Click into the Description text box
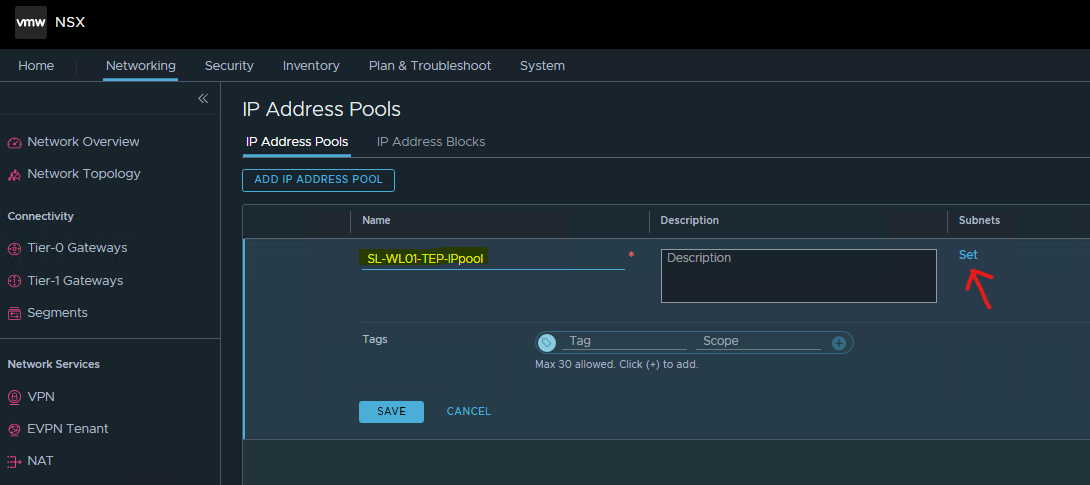 tap(798, 276)
